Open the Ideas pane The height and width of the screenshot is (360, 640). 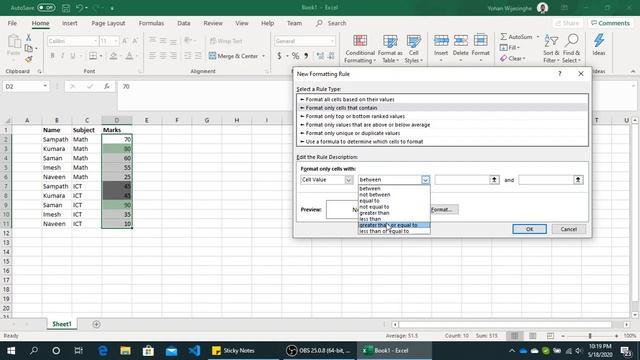[x=599, y=45]
